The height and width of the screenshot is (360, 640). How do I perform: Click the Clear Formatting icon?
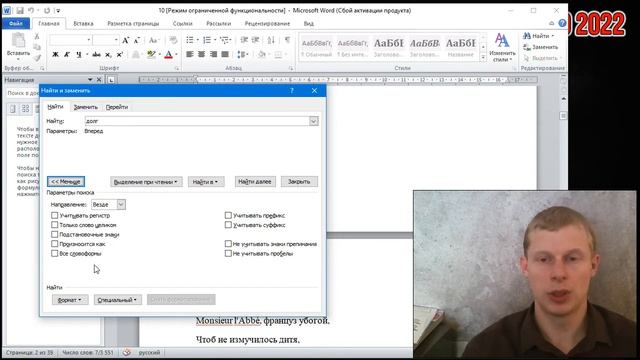point(173,40)
